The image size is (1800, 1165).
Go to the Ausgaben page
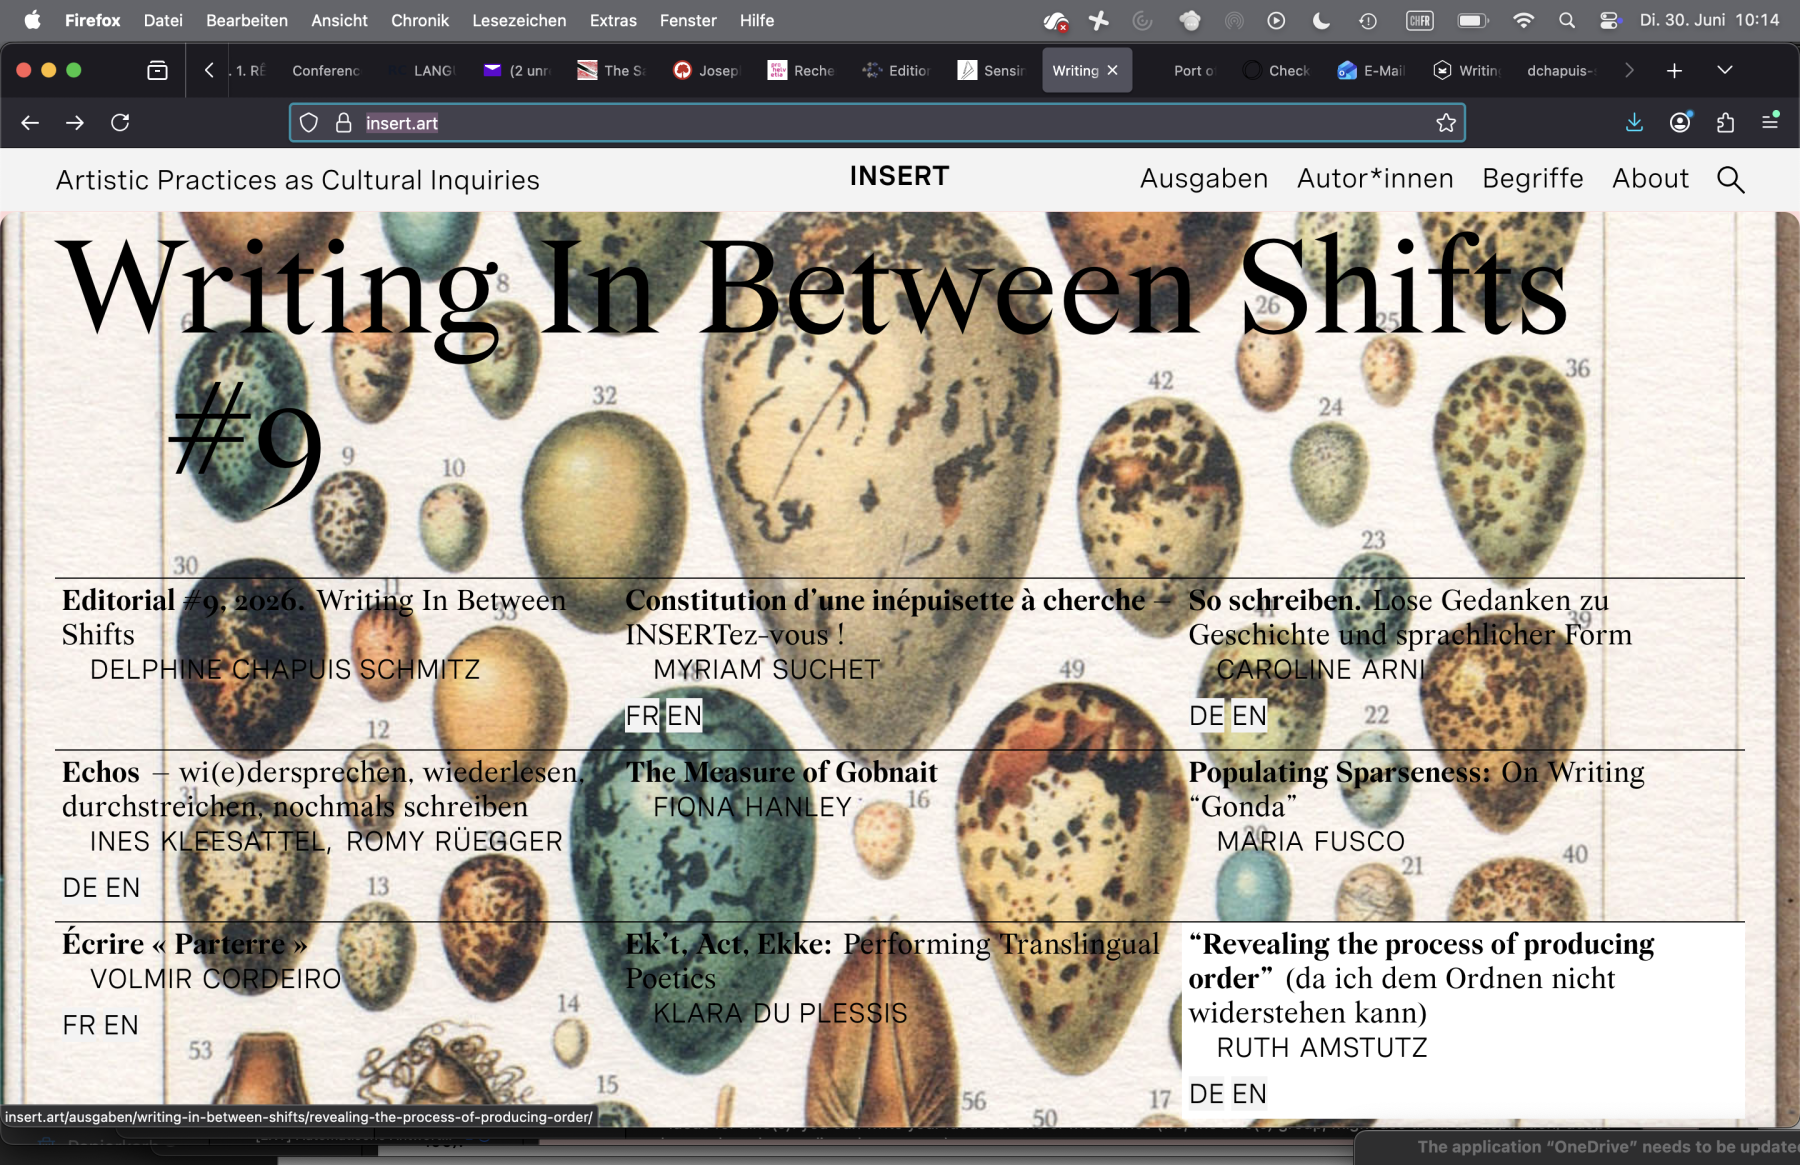(x=1204, y=179)
